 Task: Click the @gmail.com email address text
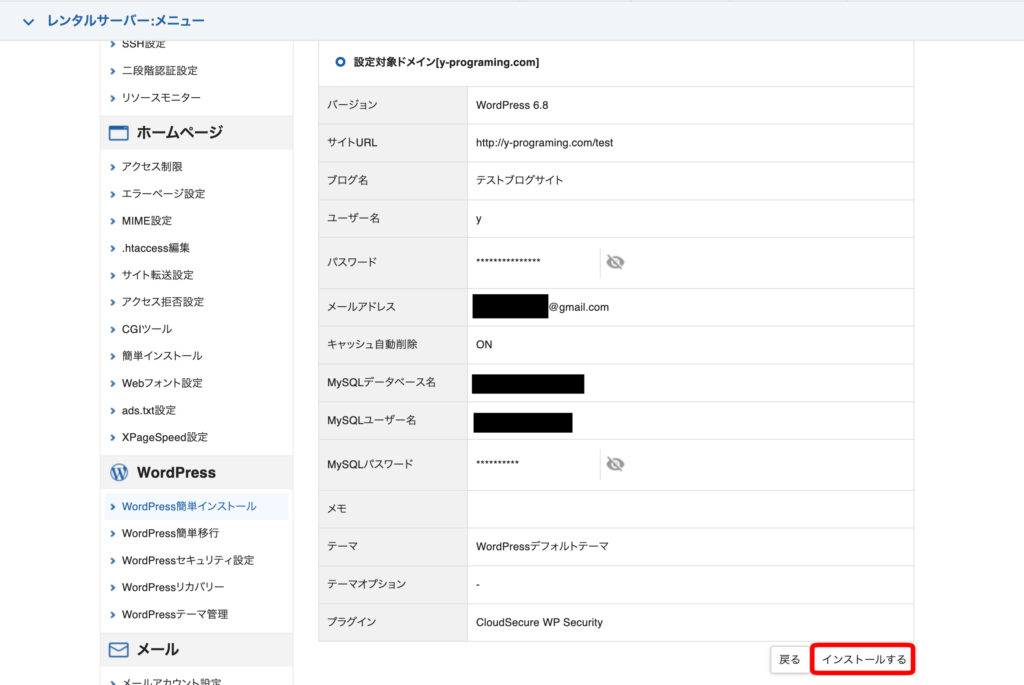pyautogui.click(x=579, y=308)
